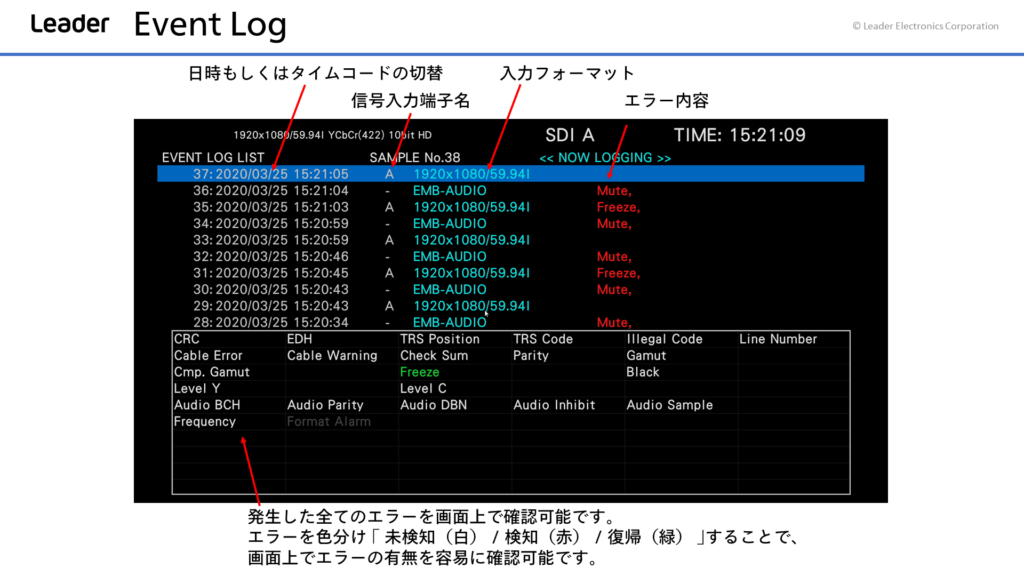1024x576 pixels.
Task: Select log entry 33 in event list
Action: (x=282, y=240)
